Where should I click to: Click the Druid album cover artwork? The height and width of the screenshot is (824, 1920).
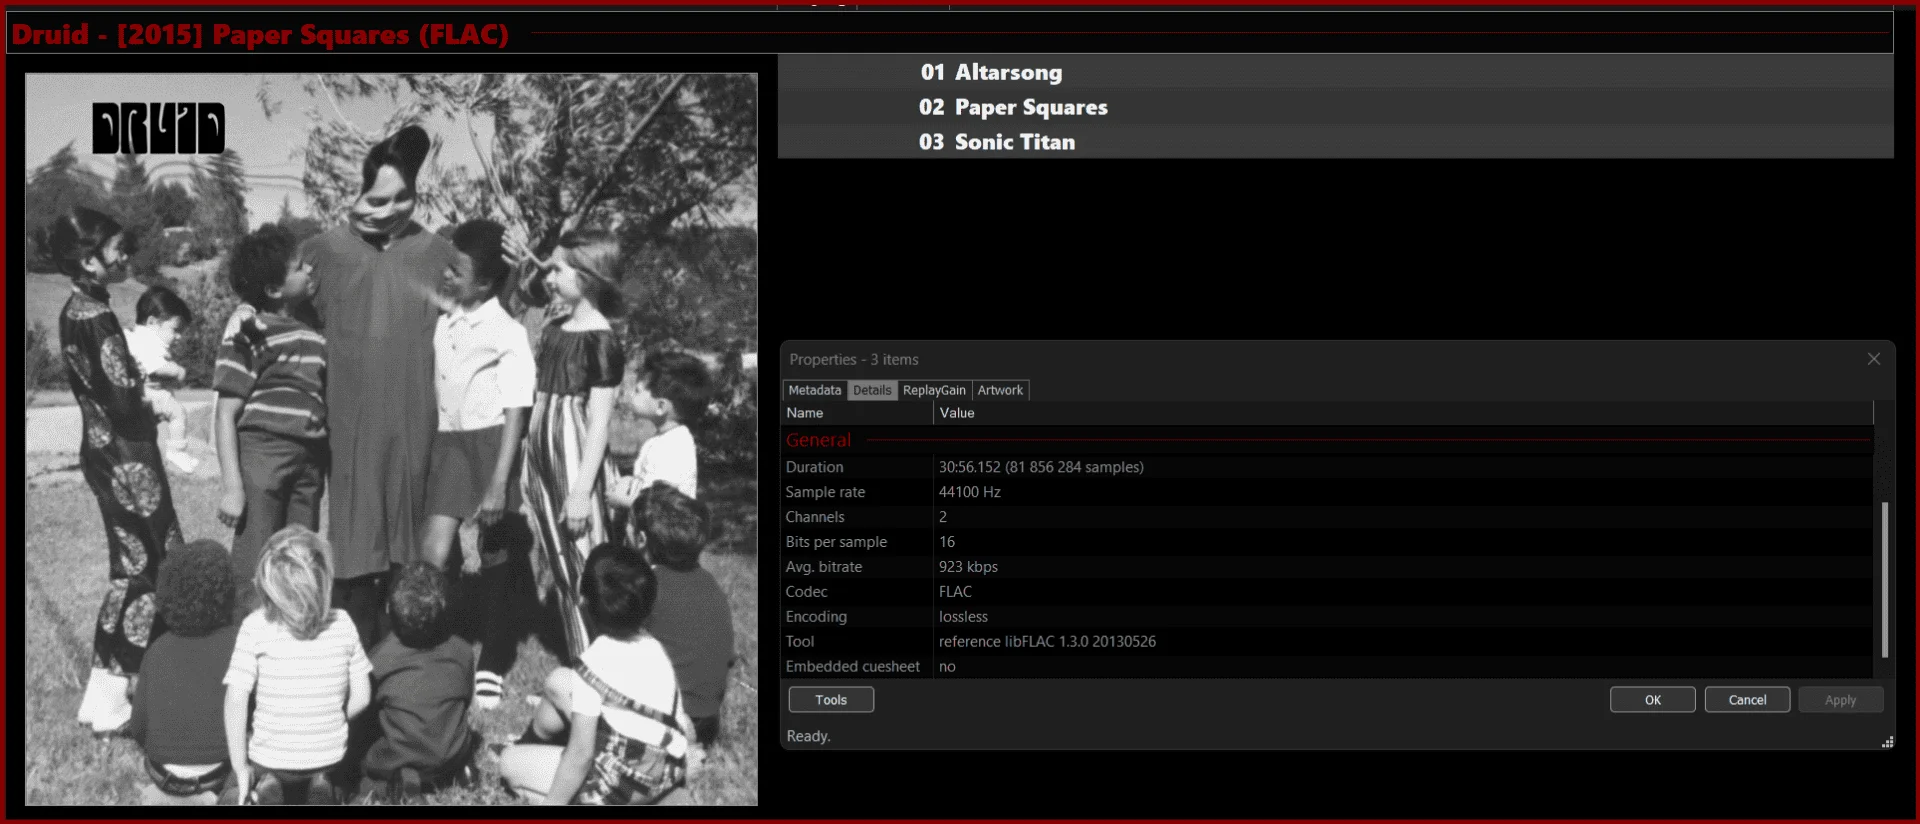coord(391,439)
